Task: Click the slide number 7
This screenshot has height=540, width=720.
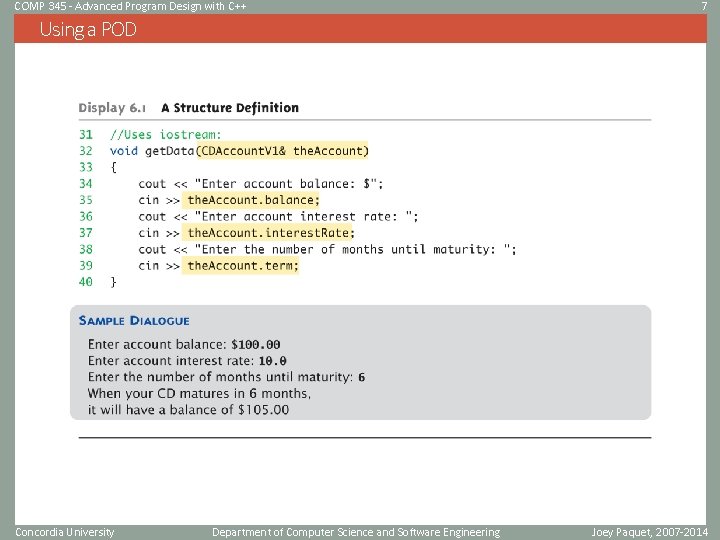Action: point(704,6)
